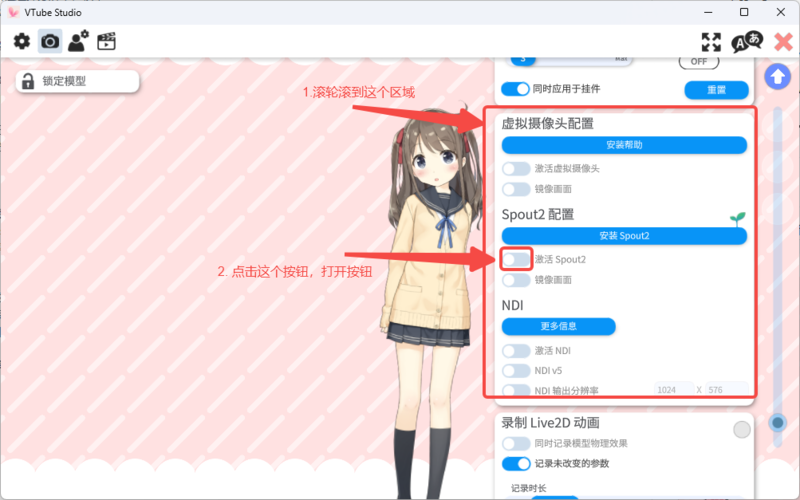The height and width of the screenshot is (500, 800).
Task: Click the green sprout icon beside Spout2
Action: point(737,219)
